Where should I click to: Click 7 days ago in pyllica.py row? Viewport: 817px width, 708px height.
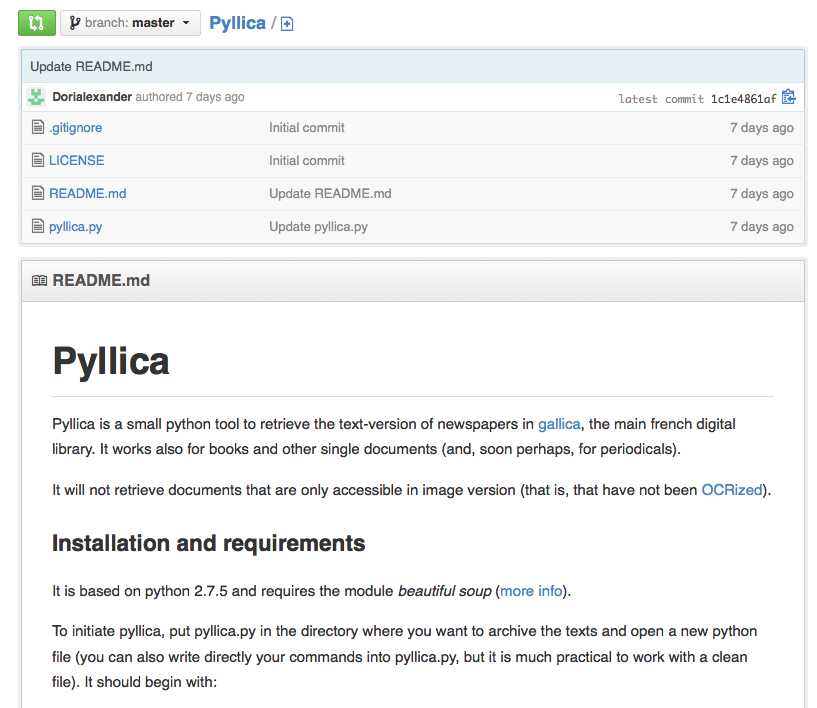(762, 227)
